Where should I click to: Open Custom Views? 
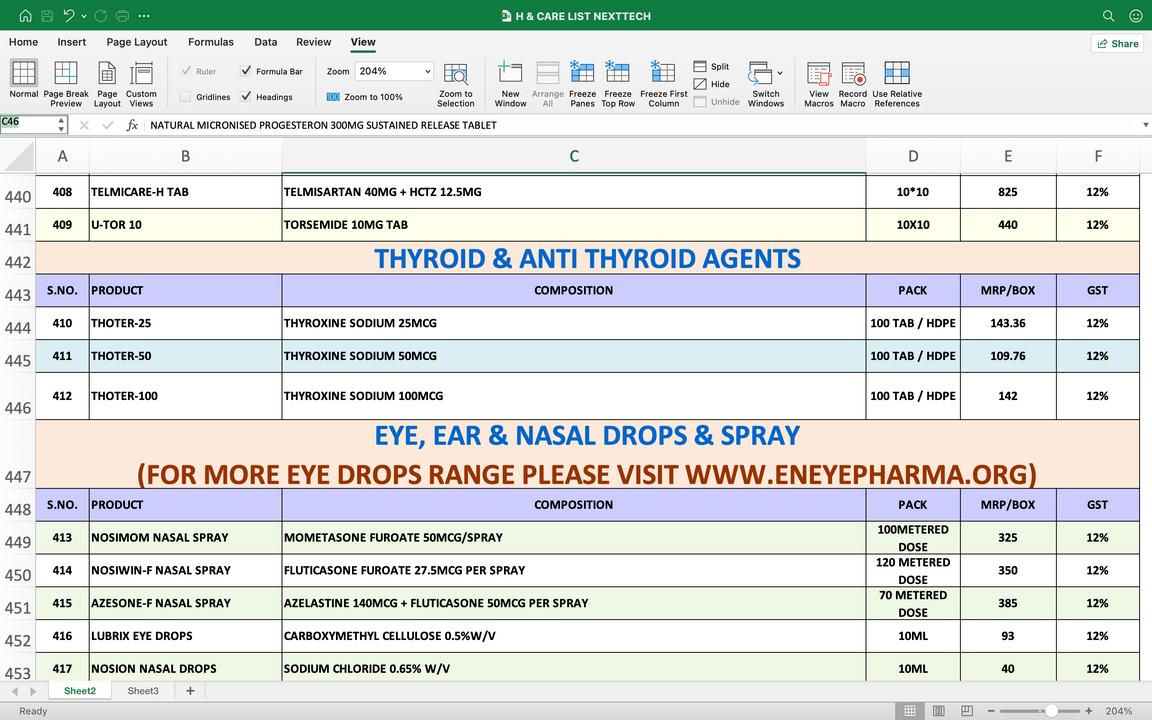[x=141, y=84]
